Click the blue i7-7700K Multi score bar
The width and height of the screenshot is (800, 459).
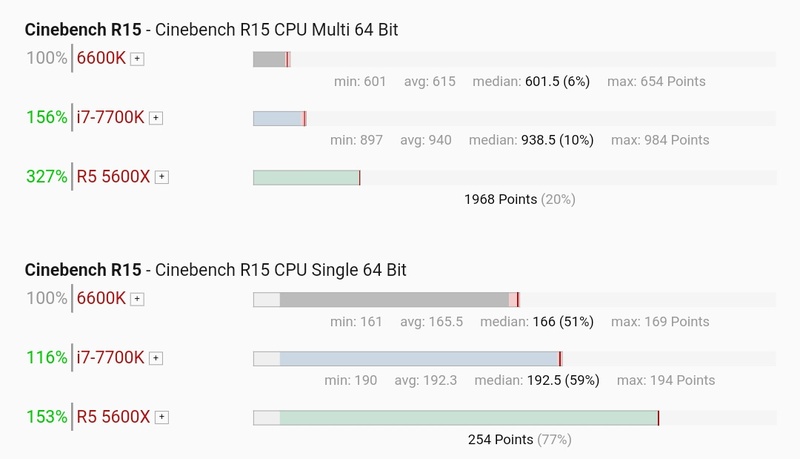(x=278, y=118)
